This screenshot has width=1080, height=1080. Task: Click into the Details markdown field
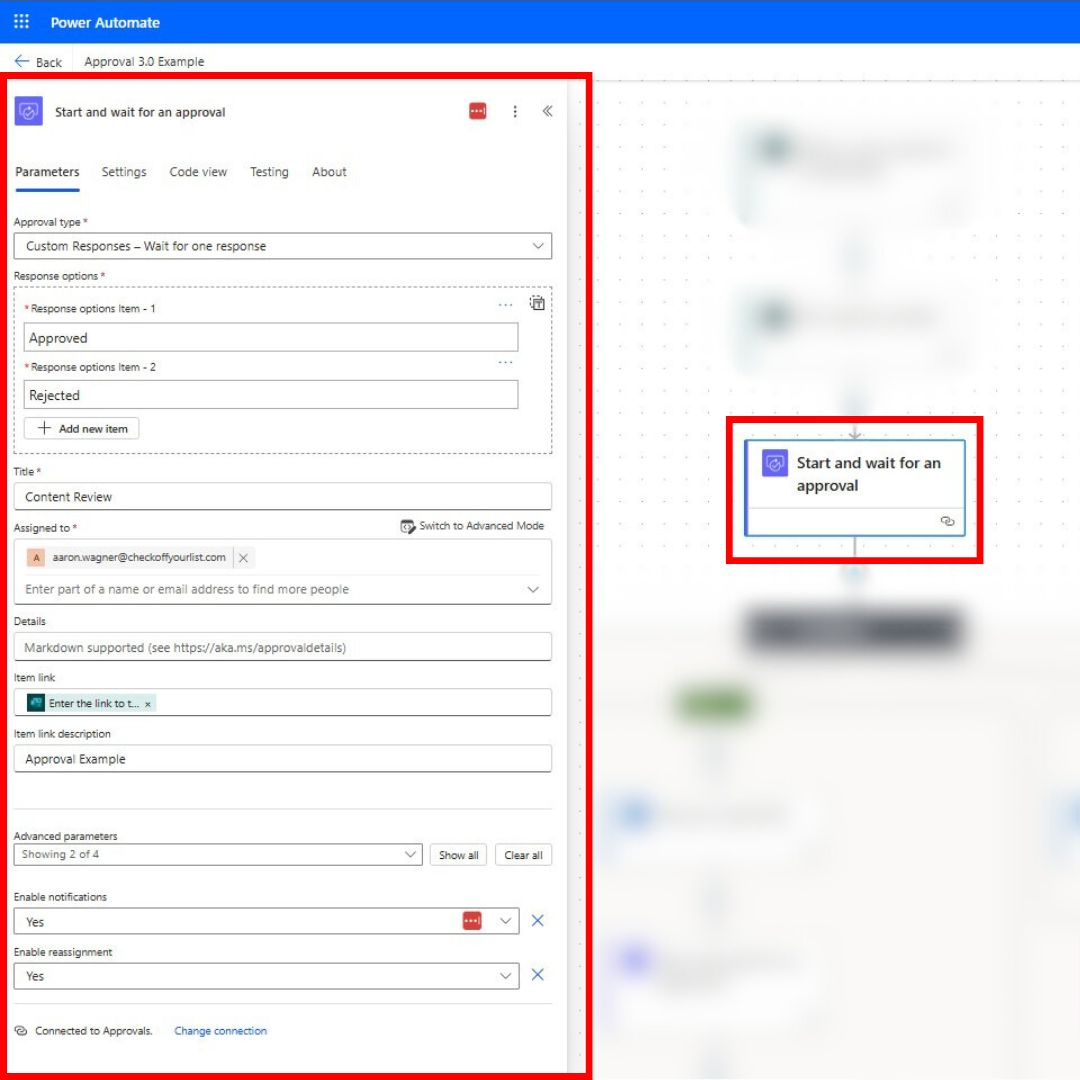(282, 647)
